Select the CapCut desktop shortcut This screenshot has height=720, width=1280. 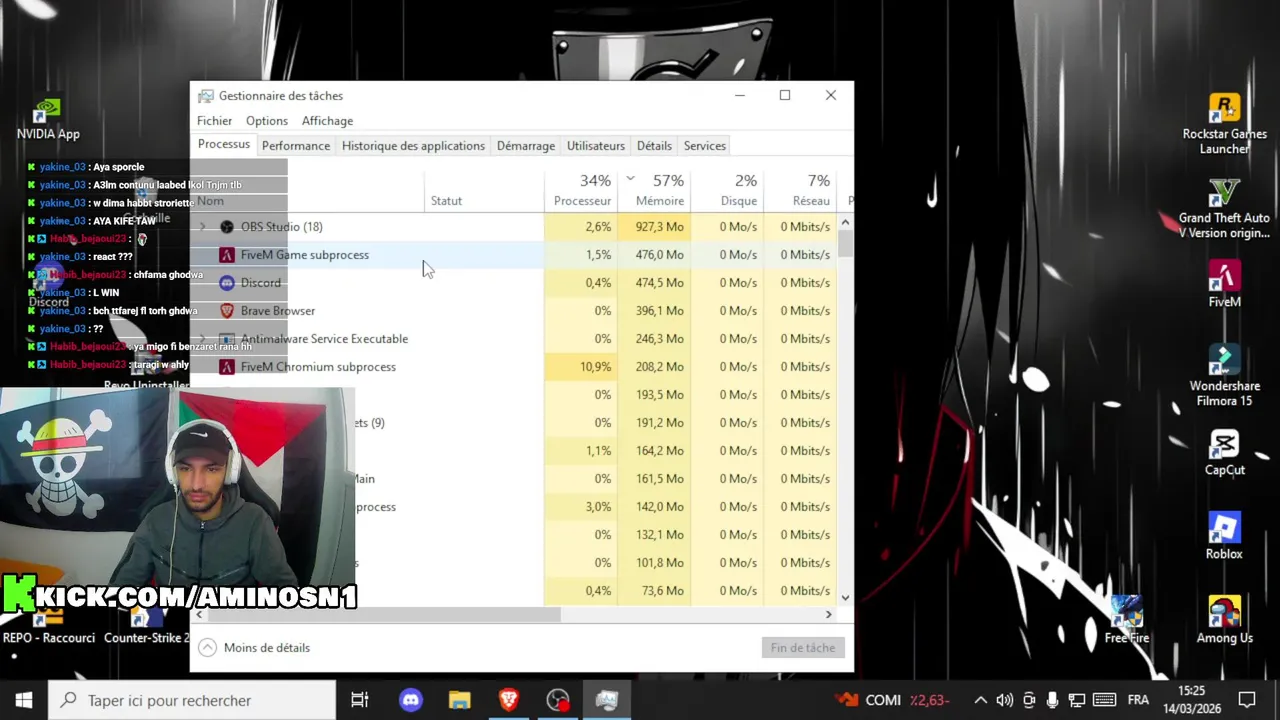pos(1224,452)
